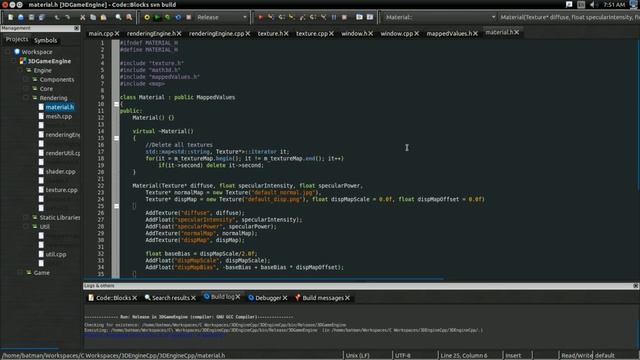
Task: Build and run the project
Action: tap(168, 17)
